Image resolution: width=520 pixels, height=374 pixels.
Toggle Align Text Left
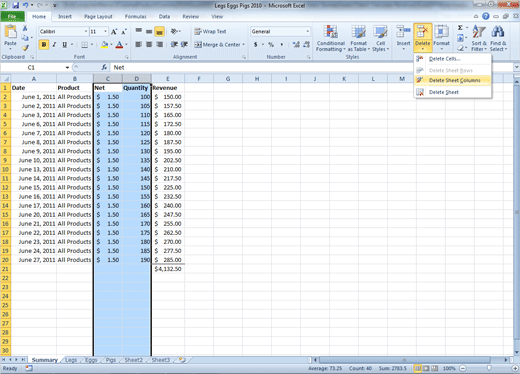pos(139,45)
